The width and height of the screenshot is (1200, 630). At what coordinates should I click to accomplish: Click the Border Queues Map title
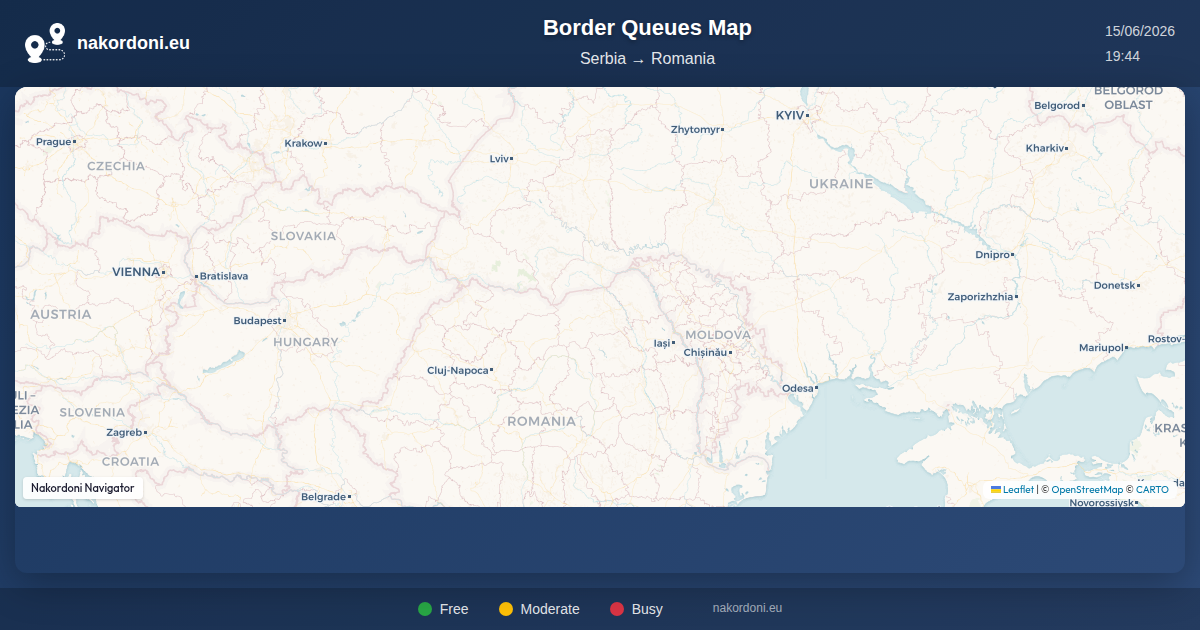(647, 28)
